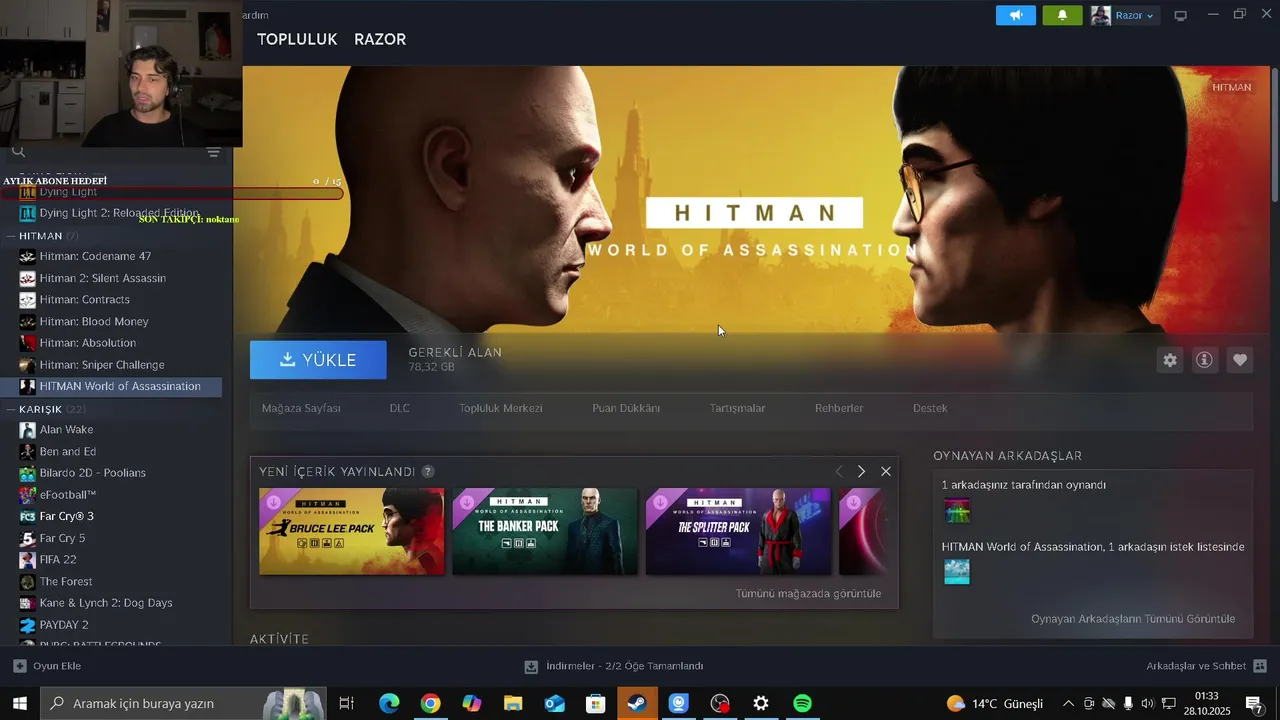Viewport: 1280px width, 720px height.
Task: Open the game info icon
Action: 1204,360
